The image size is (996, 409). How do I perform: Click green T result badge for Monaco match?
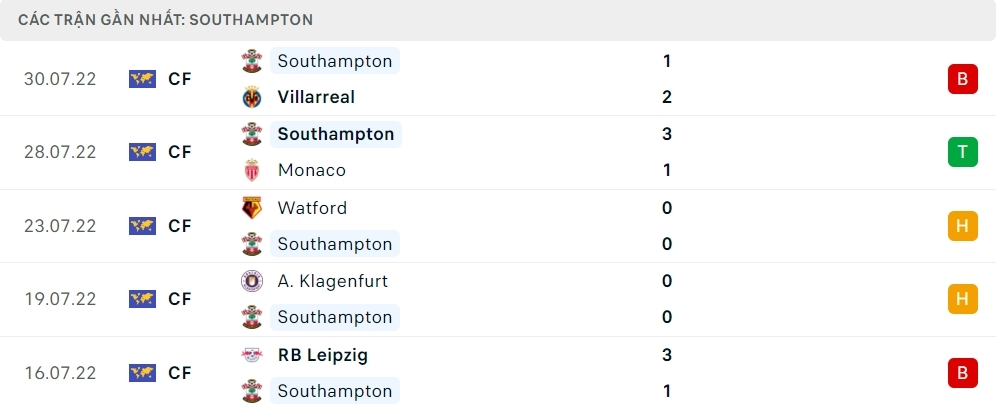click(x=962, y=152)
